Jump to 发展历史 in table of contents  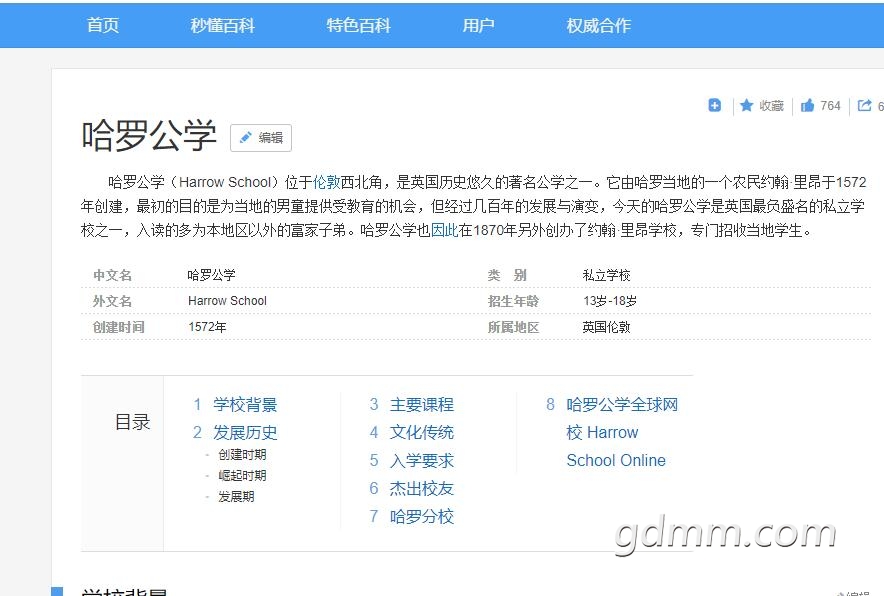(x=245, y=433)
